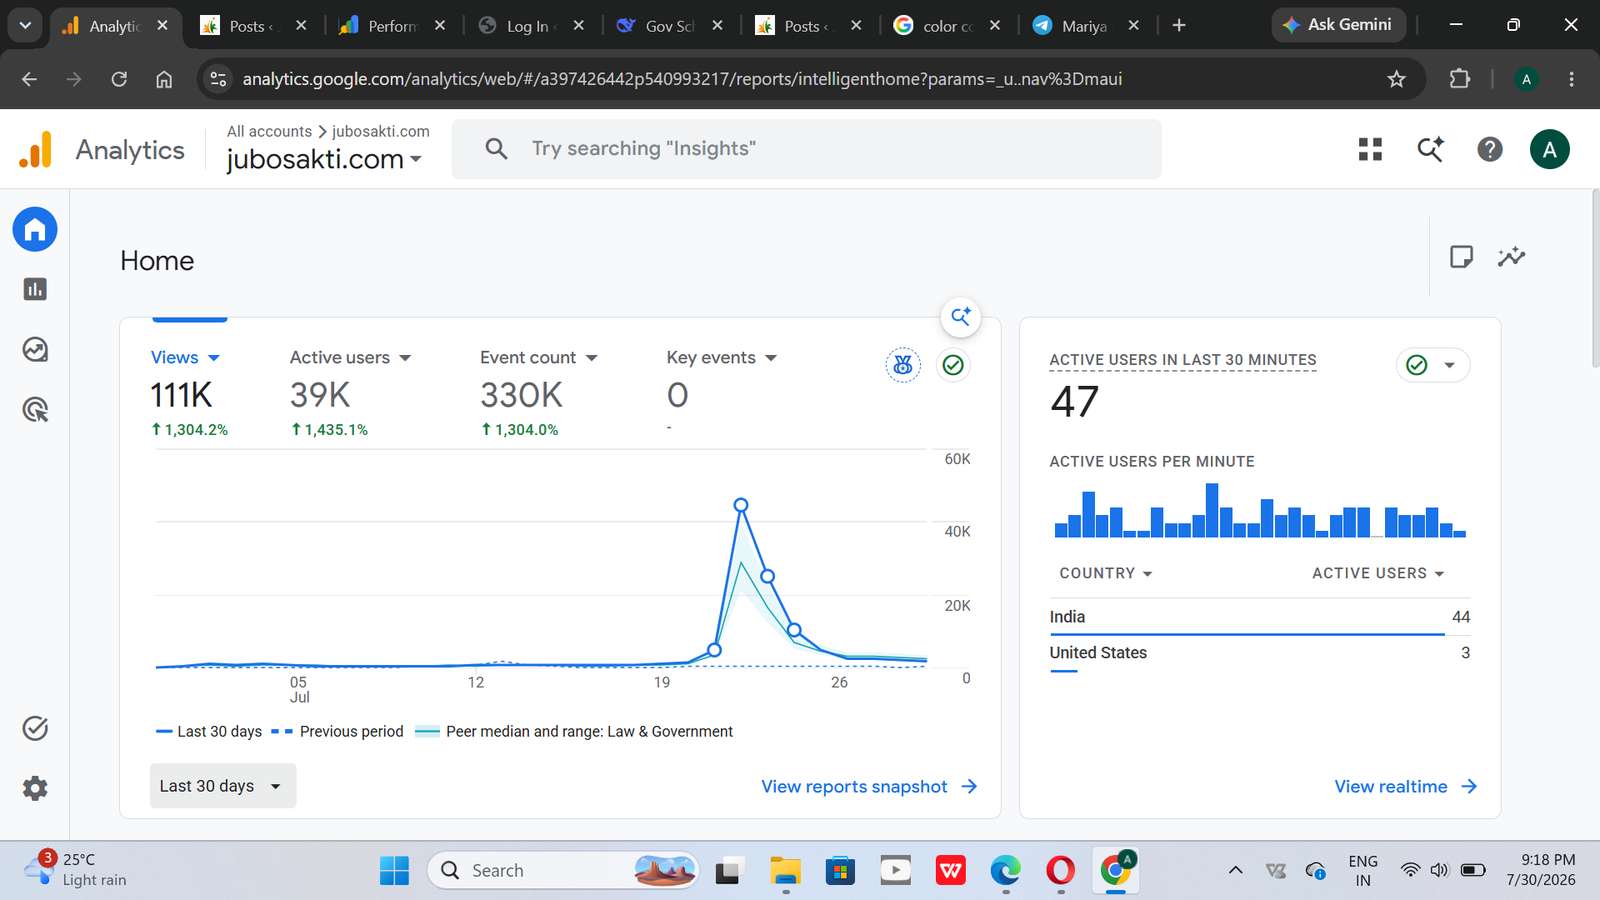
Task: Click View realtime link
Action: point(1405,787)
